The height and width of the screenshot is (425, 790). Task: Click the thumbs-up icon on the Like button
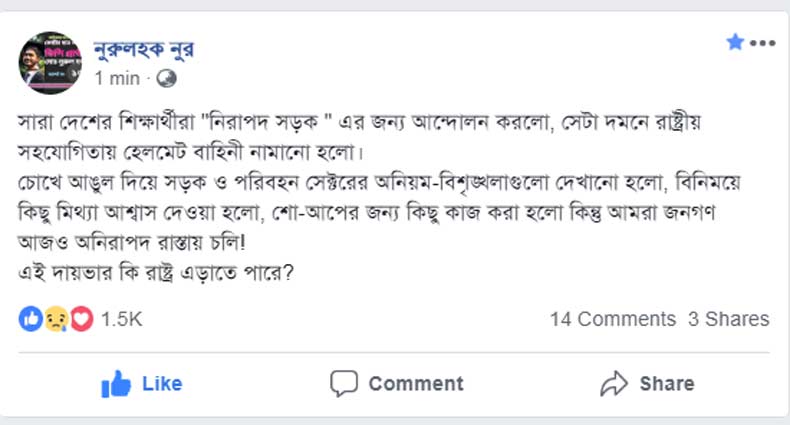117,383
